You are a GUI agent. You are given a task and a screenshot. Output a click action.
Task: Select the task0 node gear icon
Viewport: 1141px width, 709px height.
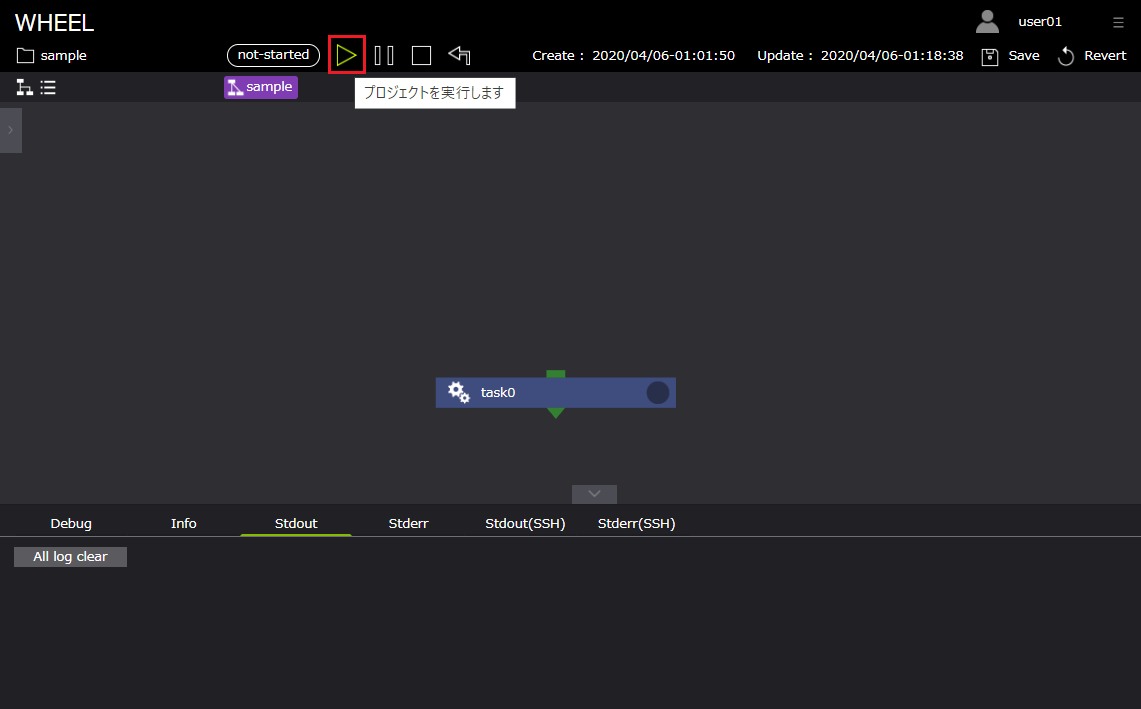pos(459,393)
